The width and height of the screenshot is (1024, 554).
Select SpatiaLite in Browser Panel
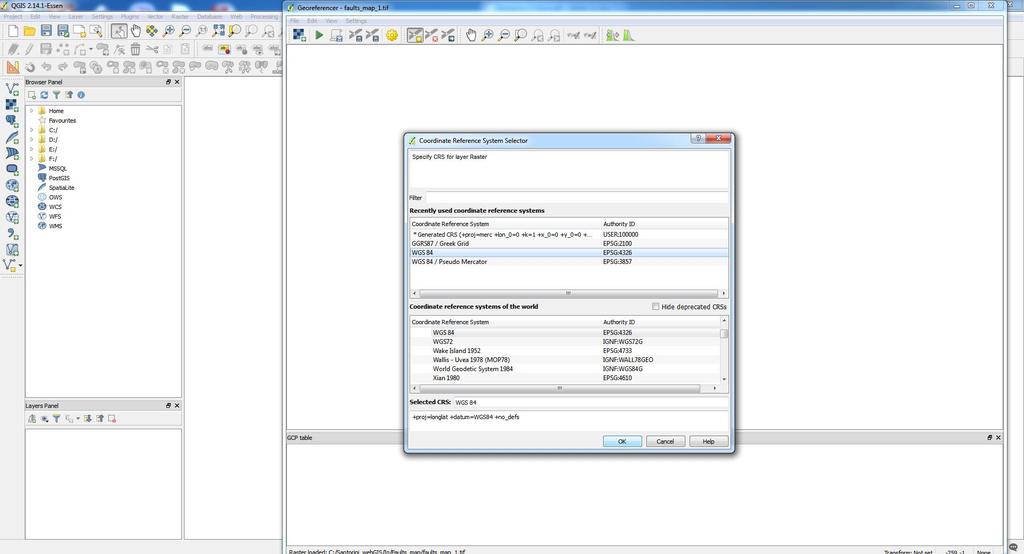[x=61, y=187]
